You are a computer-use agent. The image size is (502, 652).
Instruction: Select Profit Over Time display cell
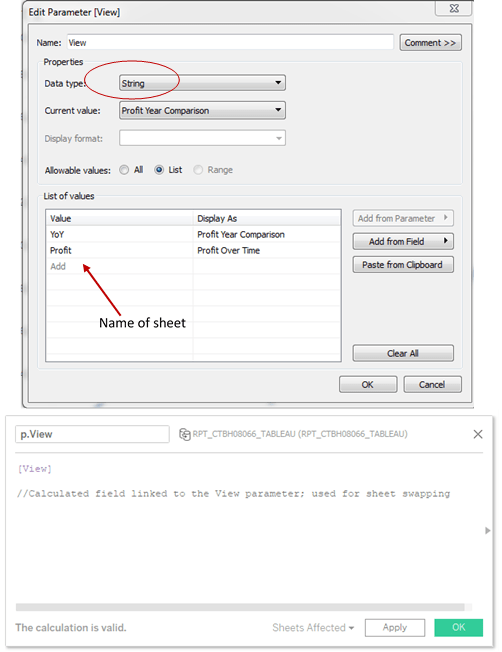click(267, 250)
